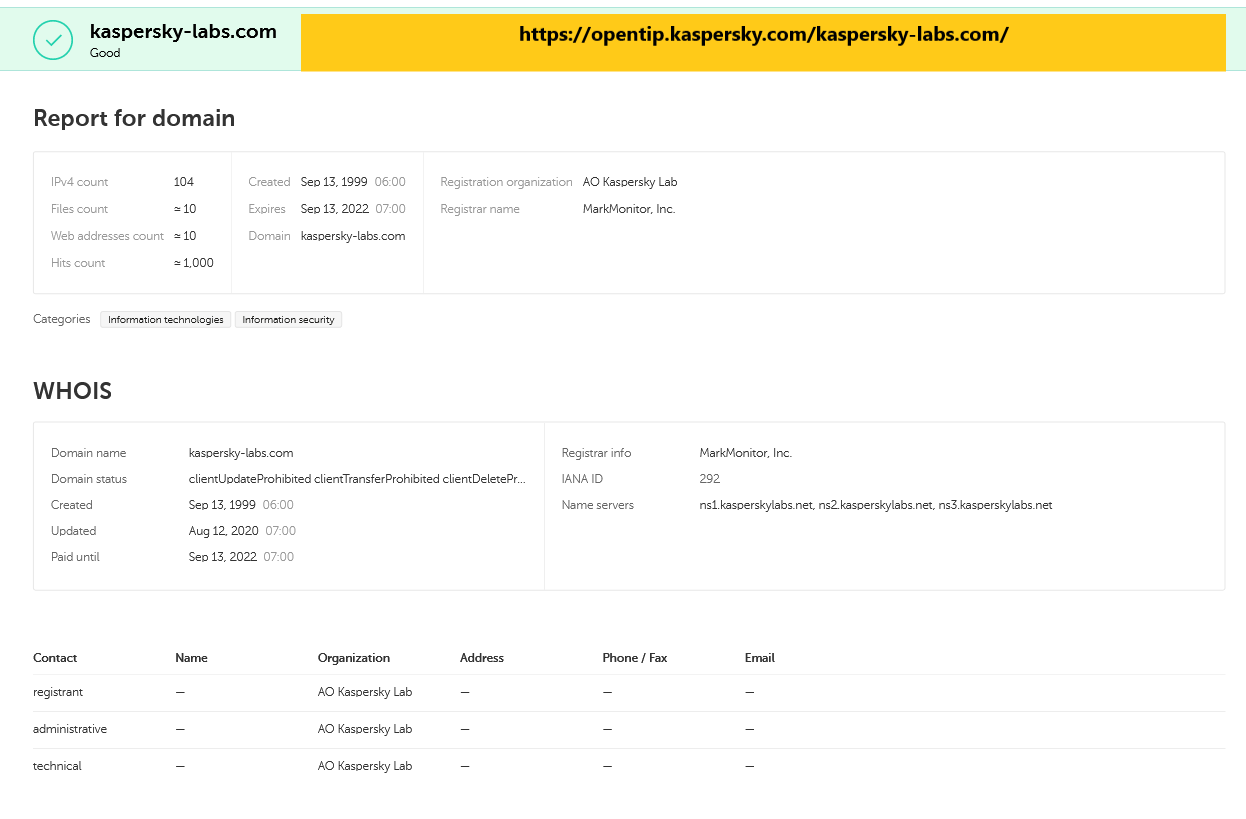Click the 'Good' status label
1246x819 pixels.
coord(105,53)
